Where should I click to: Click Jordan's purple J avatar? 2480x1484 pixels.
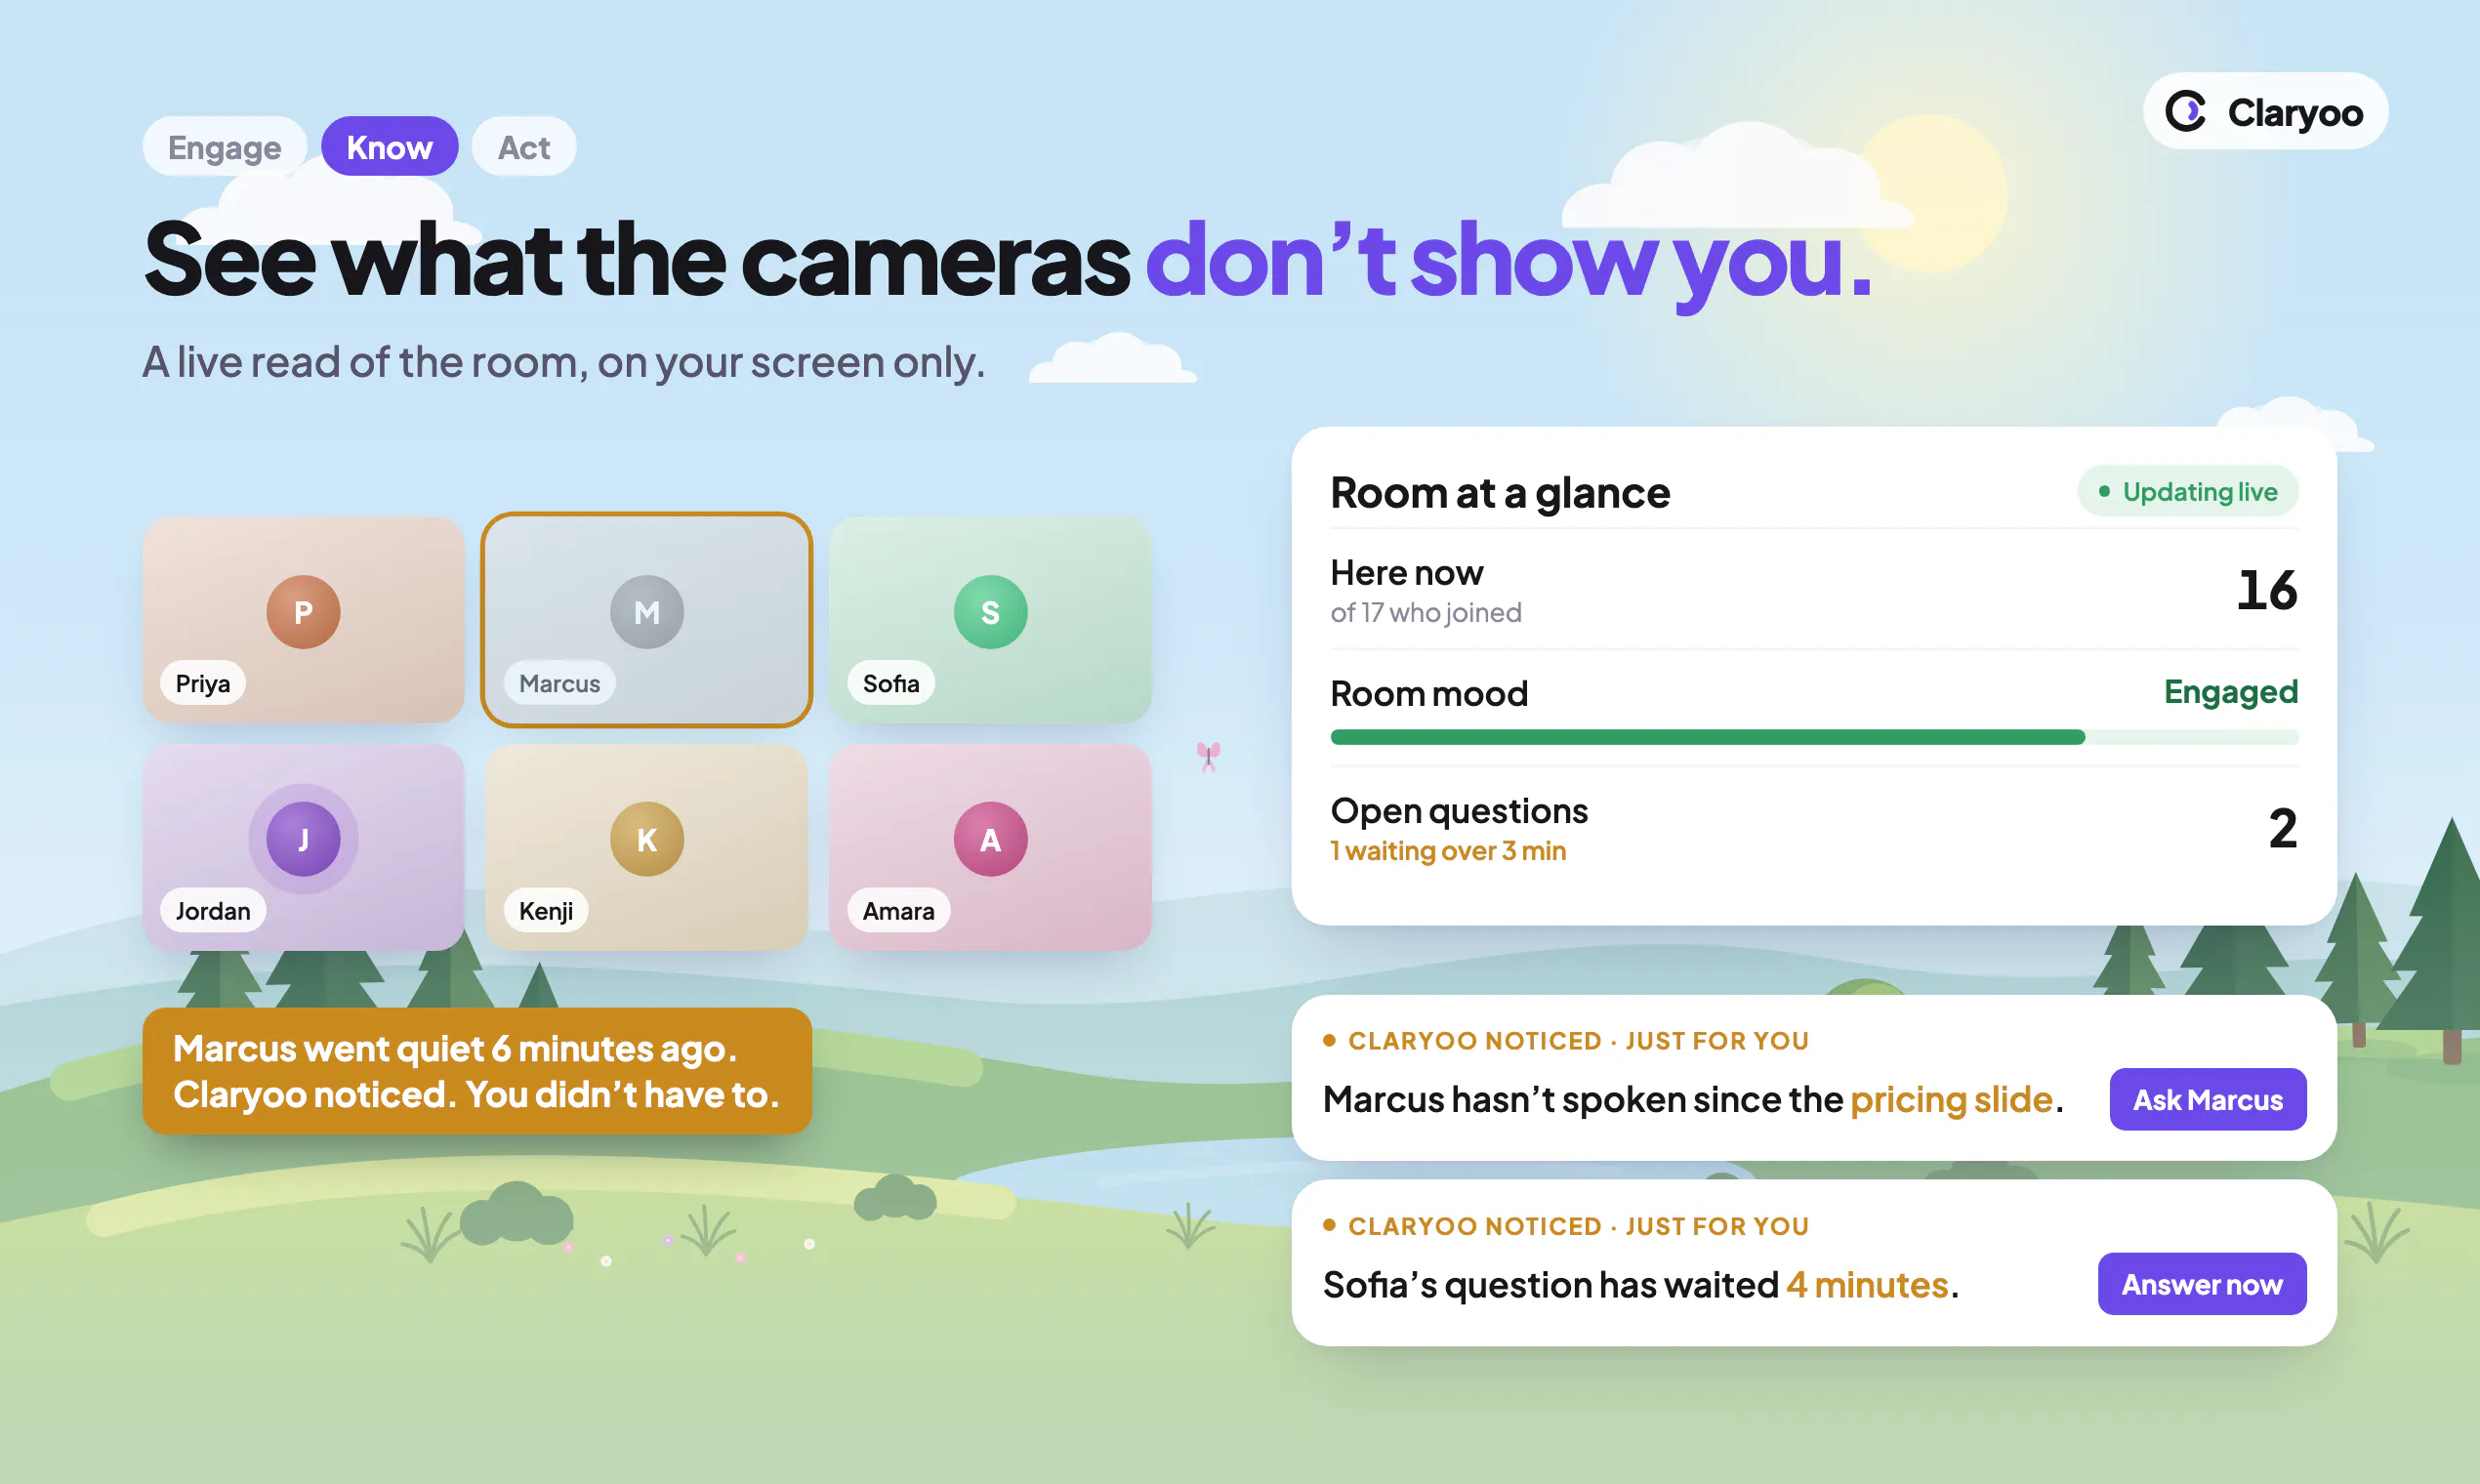click(x=303, y=839)
